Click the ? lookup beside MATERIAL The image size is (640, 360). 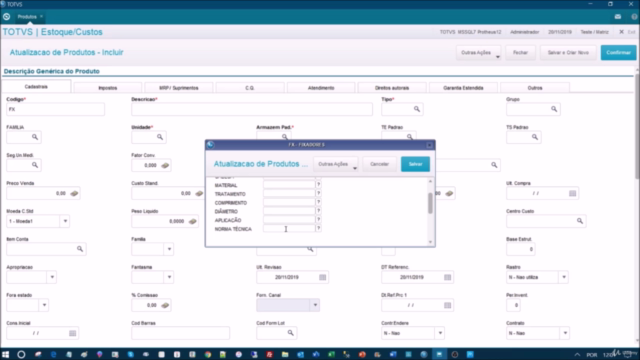pos(318,185)
